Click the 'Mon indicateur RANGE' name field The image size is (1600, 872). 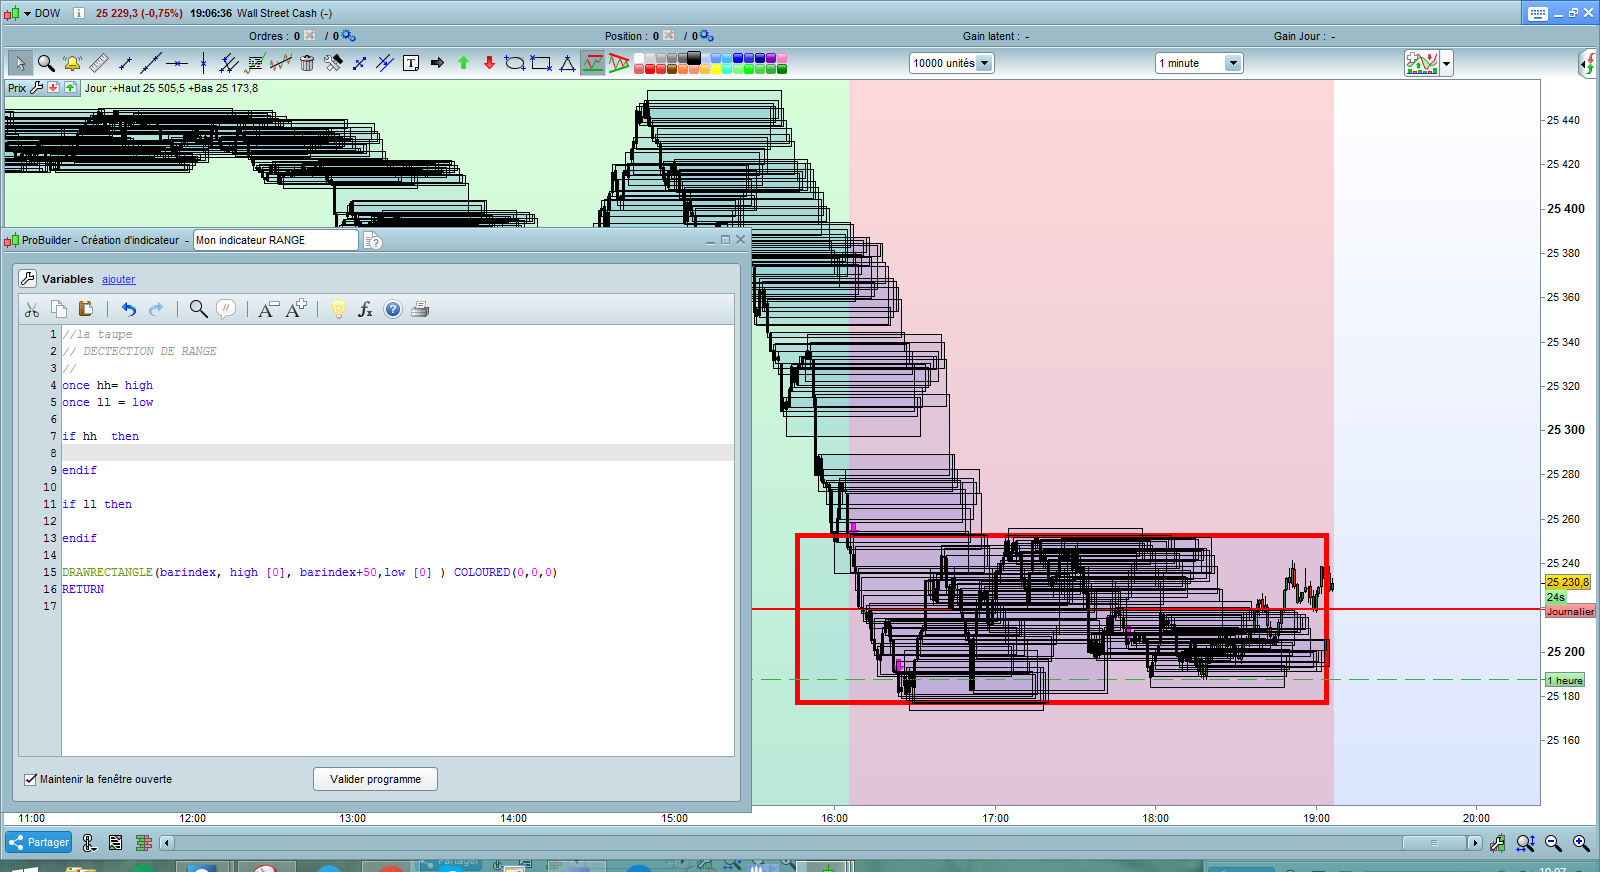click(x=275, y=240)
